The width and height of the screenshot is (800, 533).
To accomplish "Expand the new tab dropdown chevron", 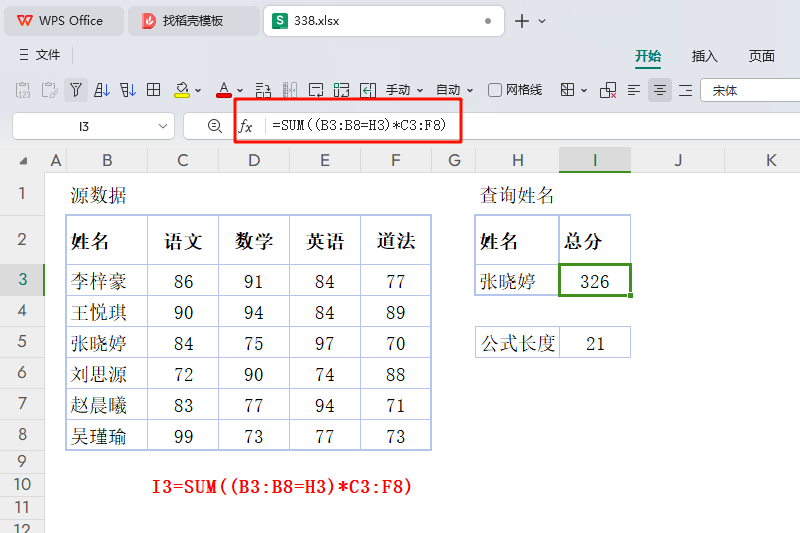I will pyautogui.click(x=542, y=21).
